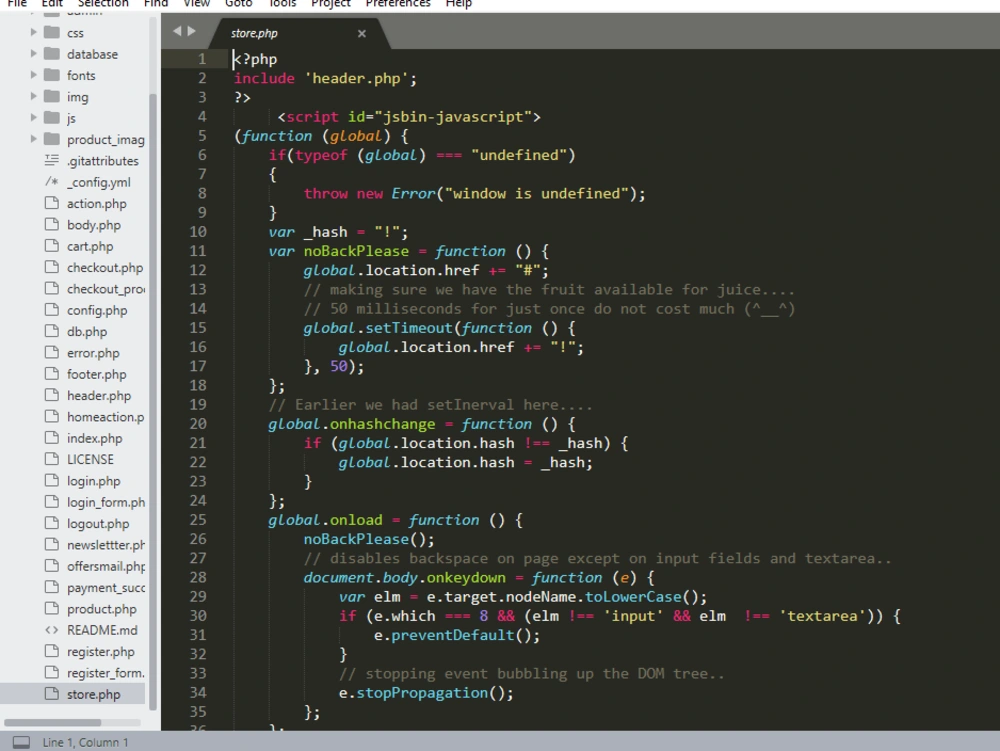Go to previous tab with left arrow

coord(177,31)
